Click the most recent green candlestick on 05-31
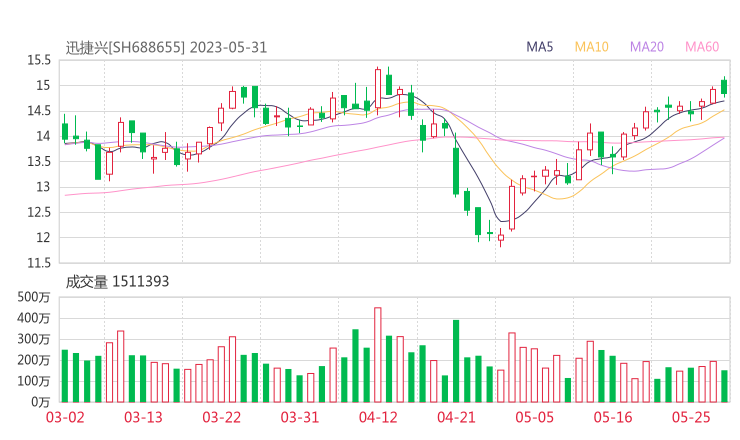Image resolution: width=740 pixels, height=440 pixels. click(724, 87)
